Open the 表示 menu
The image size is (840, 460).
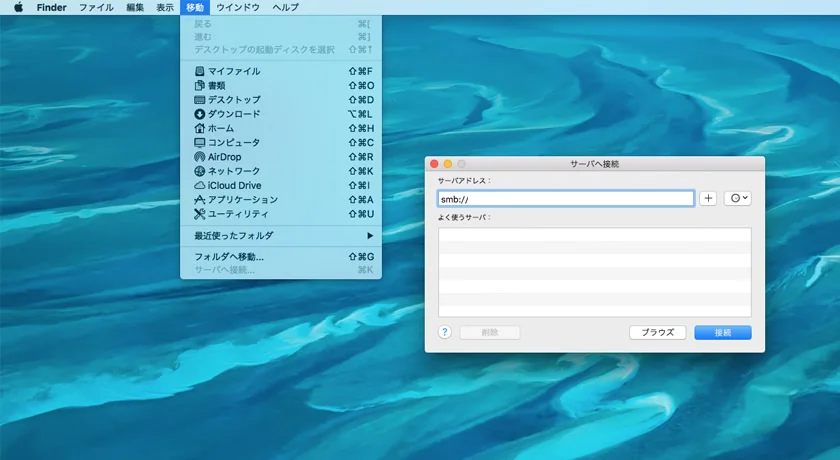[165, 7]
